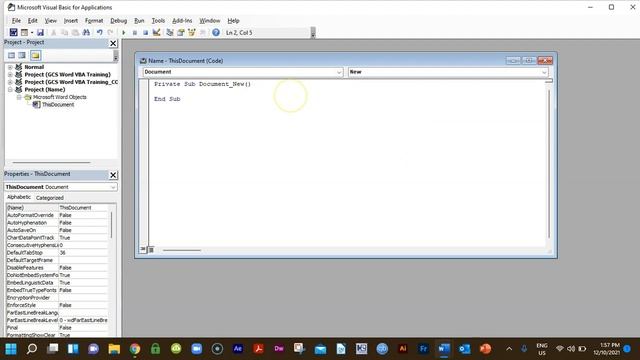Click the Break pause icon in toolbar
This screenshot has height=360, width=640.
(135, 32)
